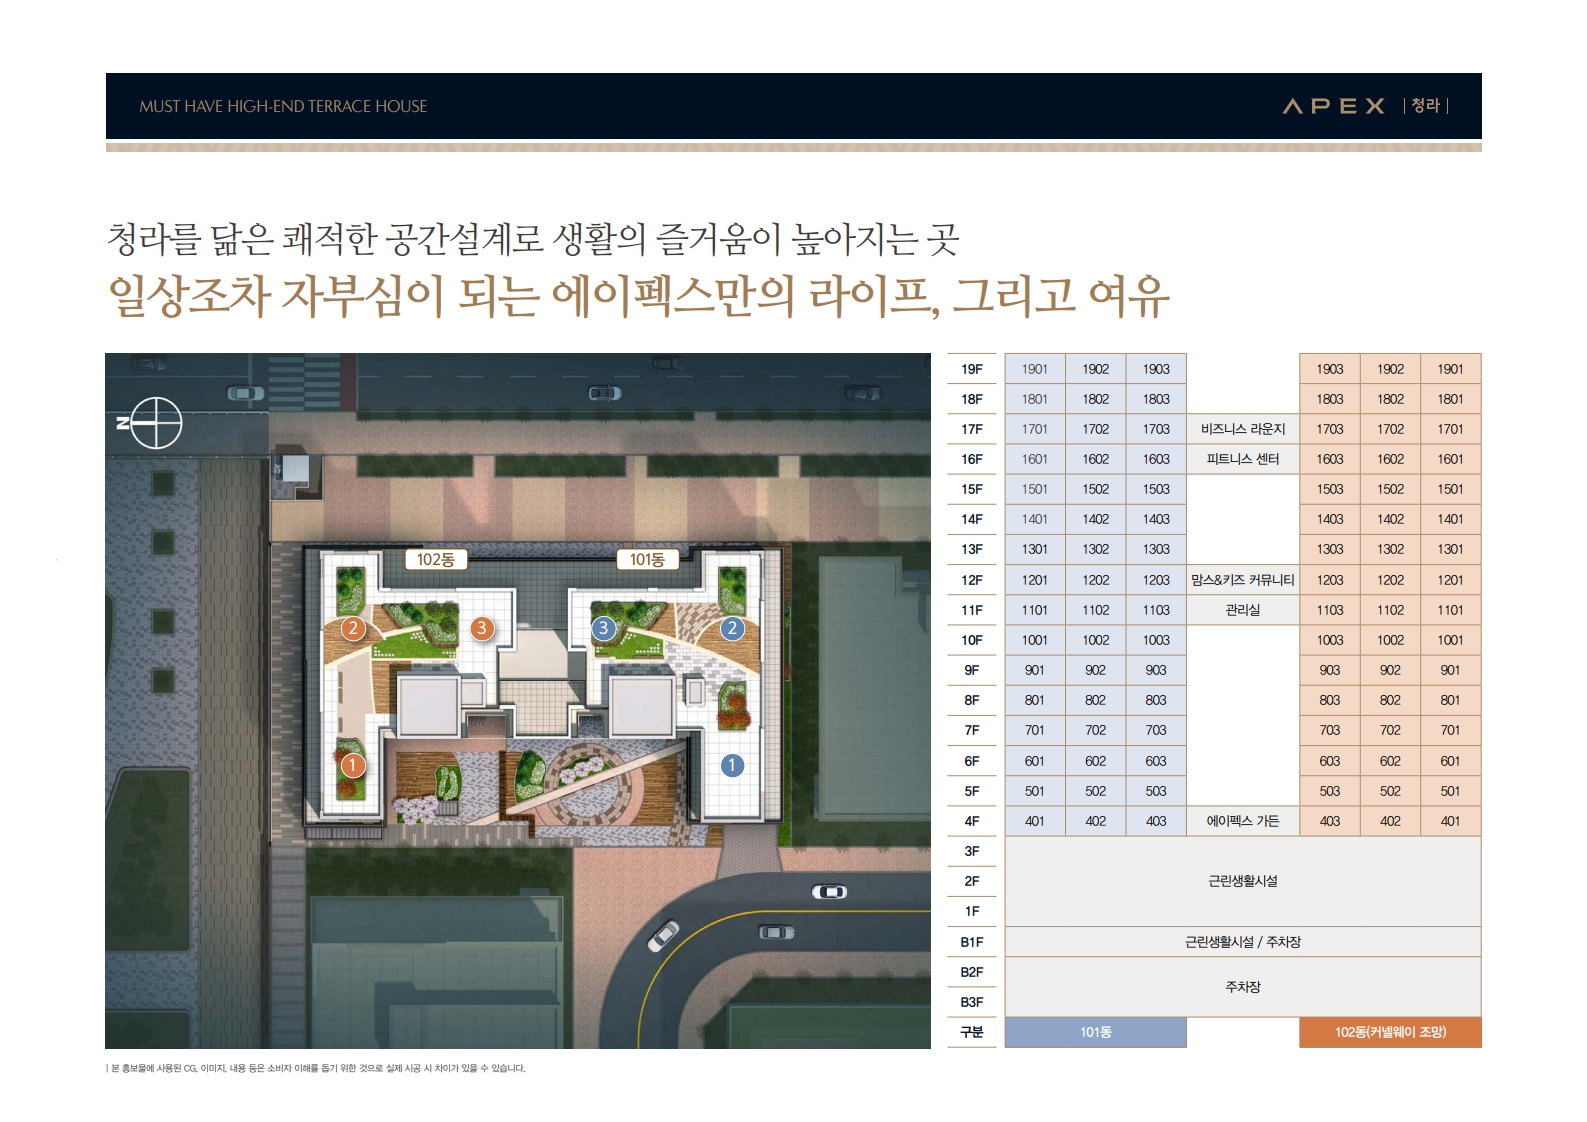This screenshot has height=1122, width=1587.
Task: Select the 맘스&키즈 커뮤니티 cell
Action: 1242,580
